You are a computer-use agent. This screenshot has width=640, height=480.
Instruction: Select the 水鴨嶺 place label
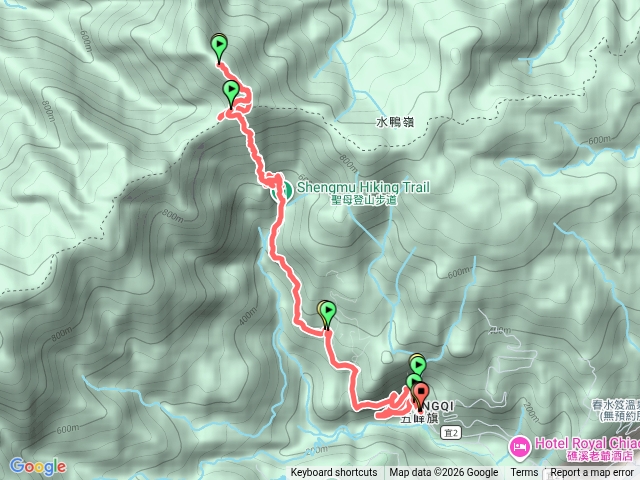point(395,122)
